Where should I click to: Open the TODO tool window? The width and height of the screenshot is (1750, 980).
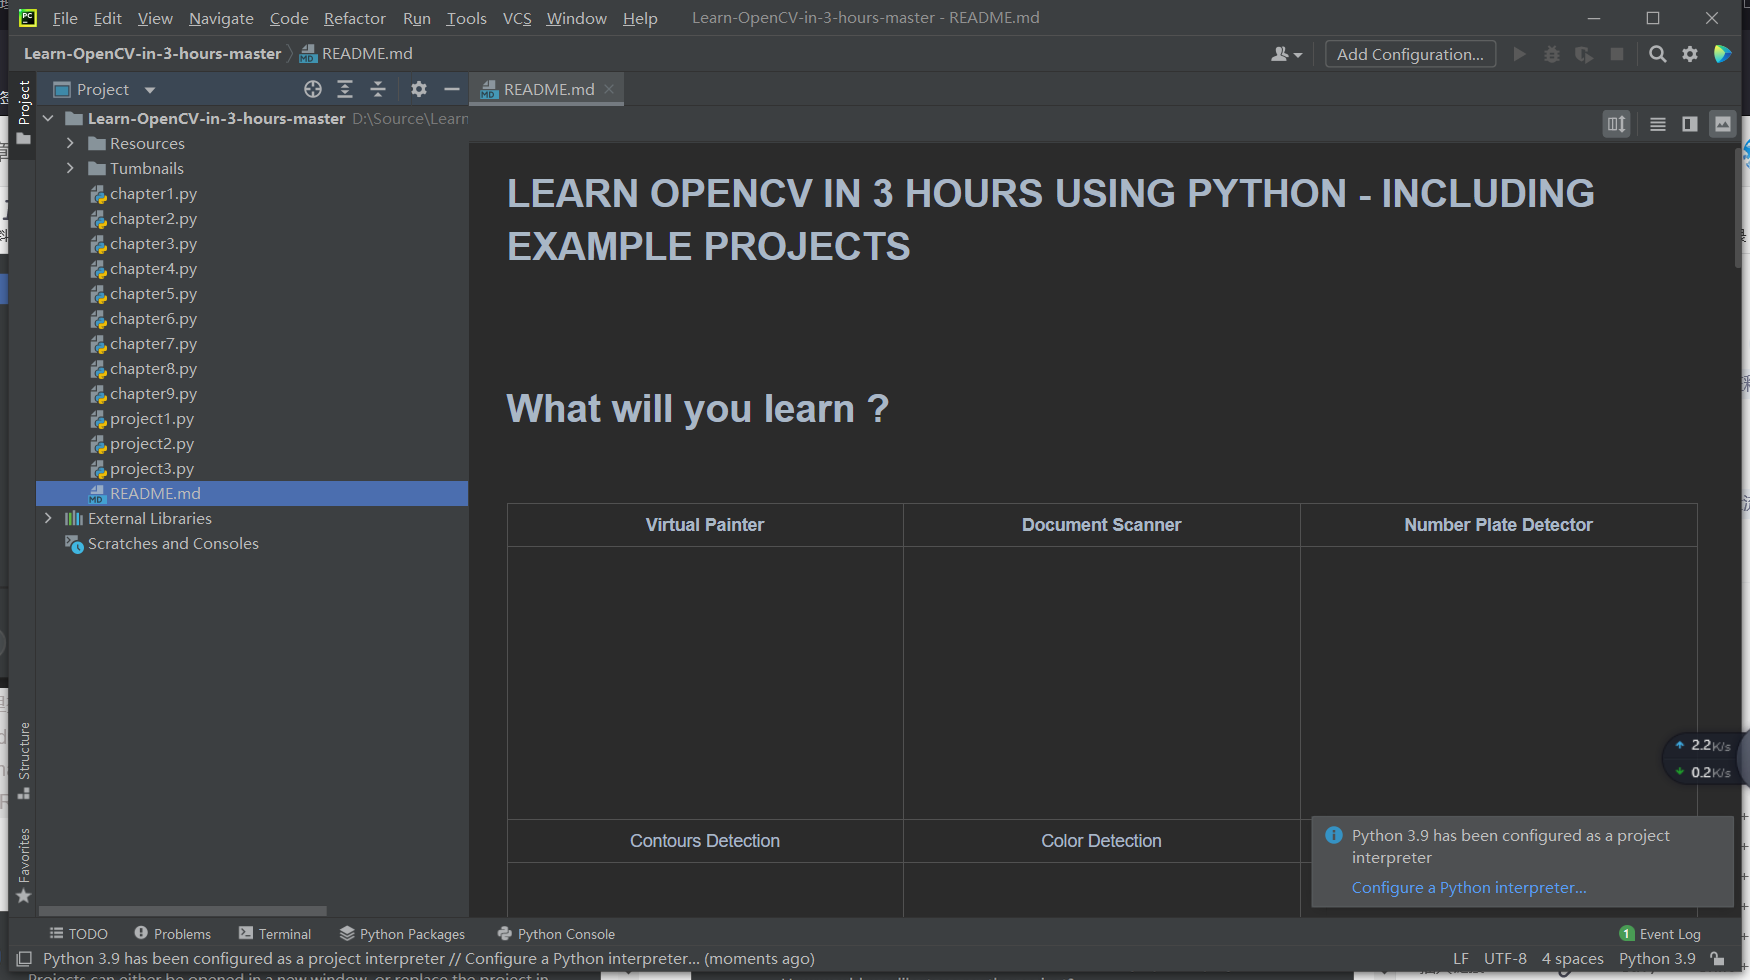coord(78,934)
